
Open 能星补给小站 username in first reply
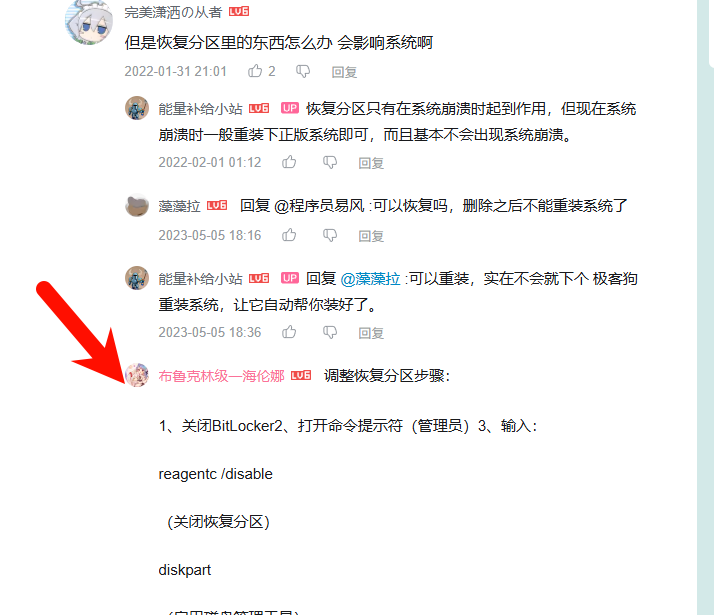tap(200, 109)
